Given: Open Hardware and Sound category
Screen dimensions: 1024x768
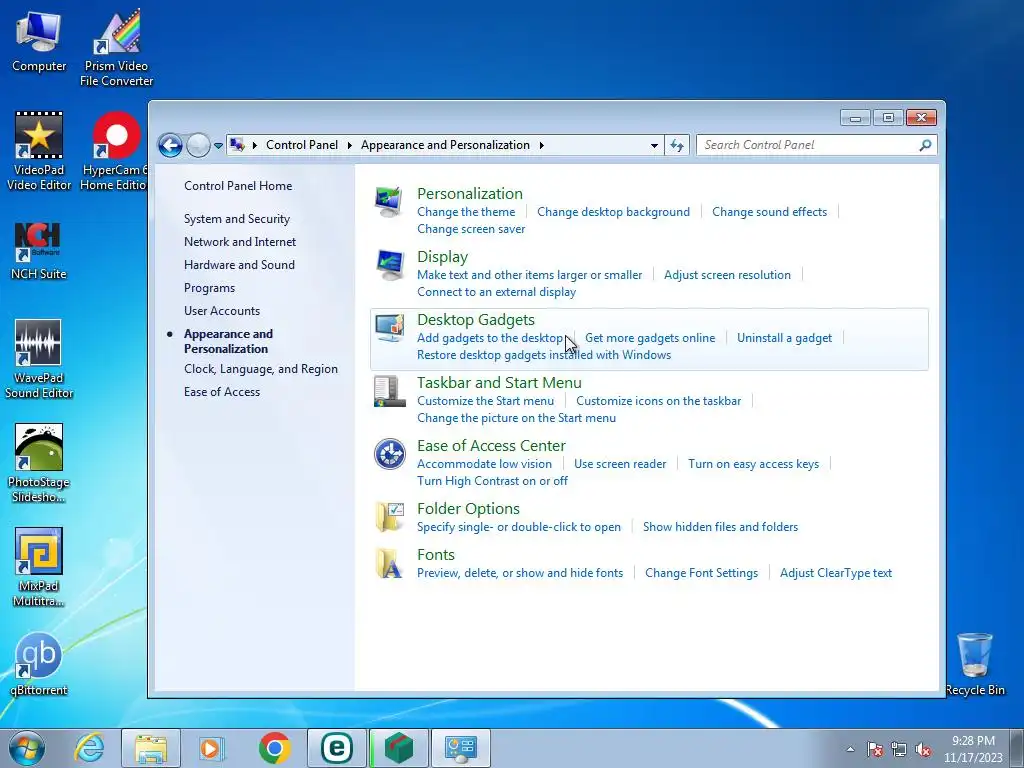Looking at the screenshot, I should point(239,264).
